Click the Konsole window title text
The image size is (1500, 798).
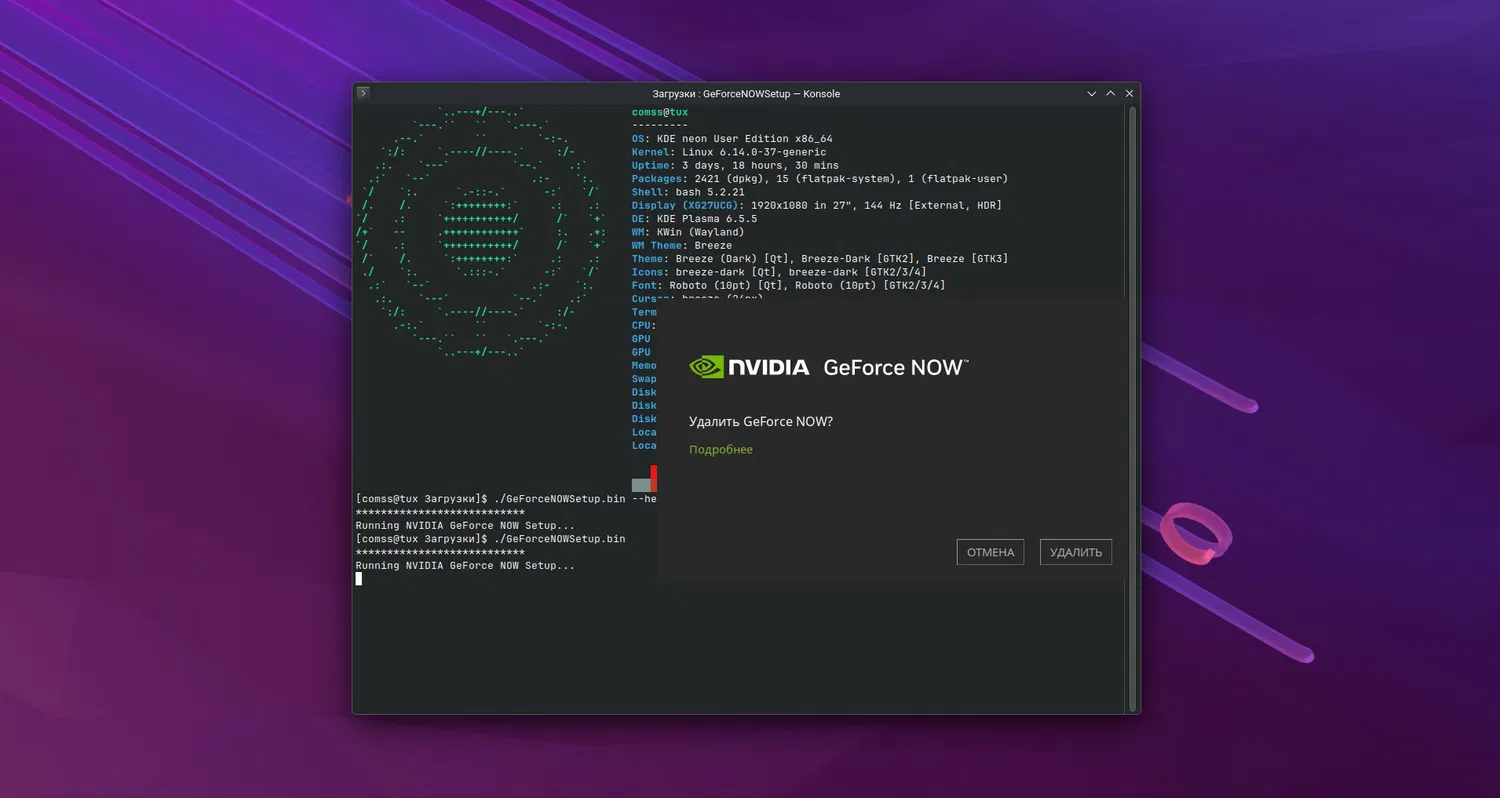click(746, 93)
